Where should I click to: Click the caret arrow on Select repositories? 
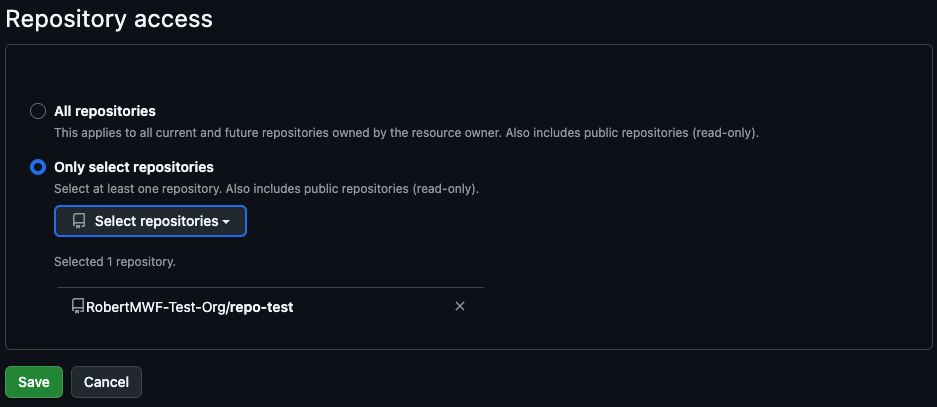pos(227,222)
